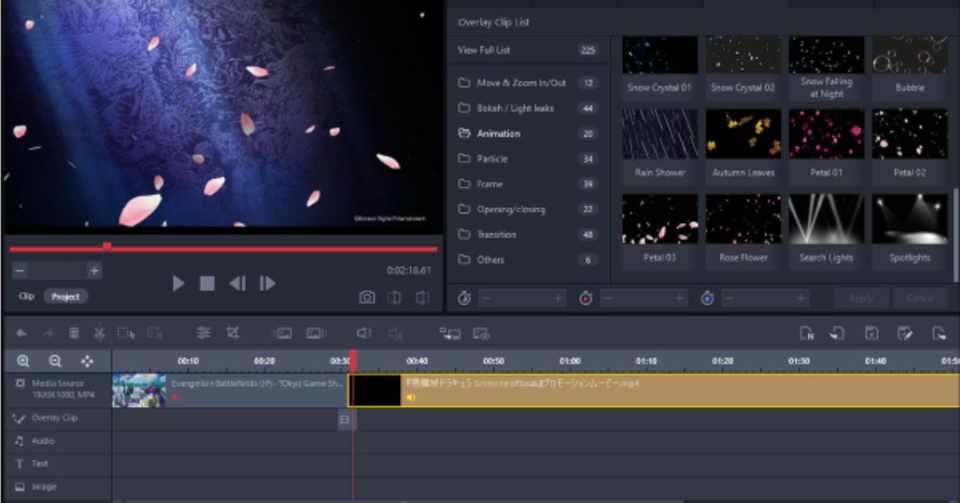The width and height of the screenshot is (960, 503).
Task: Select the Snow Crystal 01 overlay thumbnail
Action: [660, 55]
